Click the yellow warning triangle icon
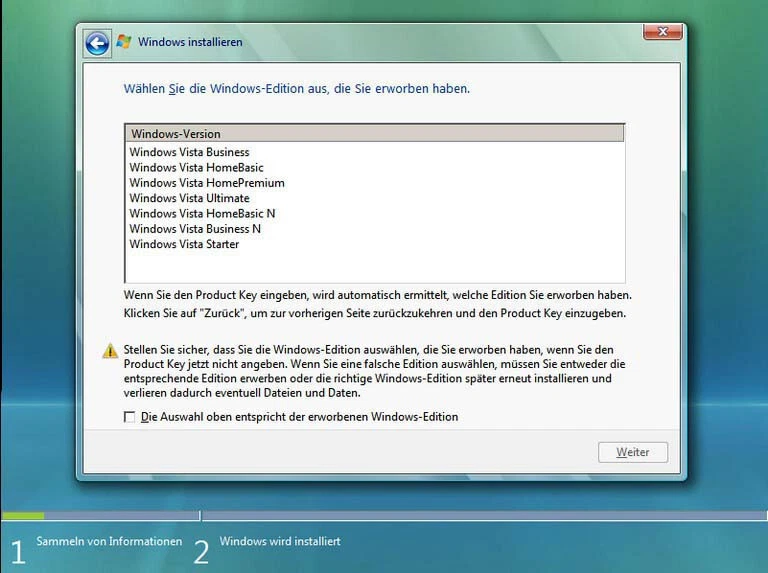Image resolution: width=768 pixels, height=573 pixels. [x=110, y=351]
